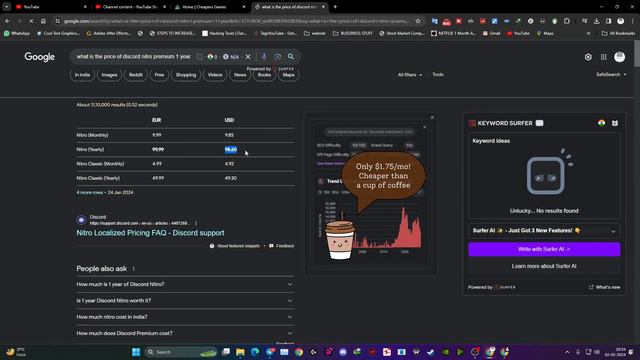Expand 'How much nitro cost in India?'
This screenshot has height=360, width=640.
(185, 317)
